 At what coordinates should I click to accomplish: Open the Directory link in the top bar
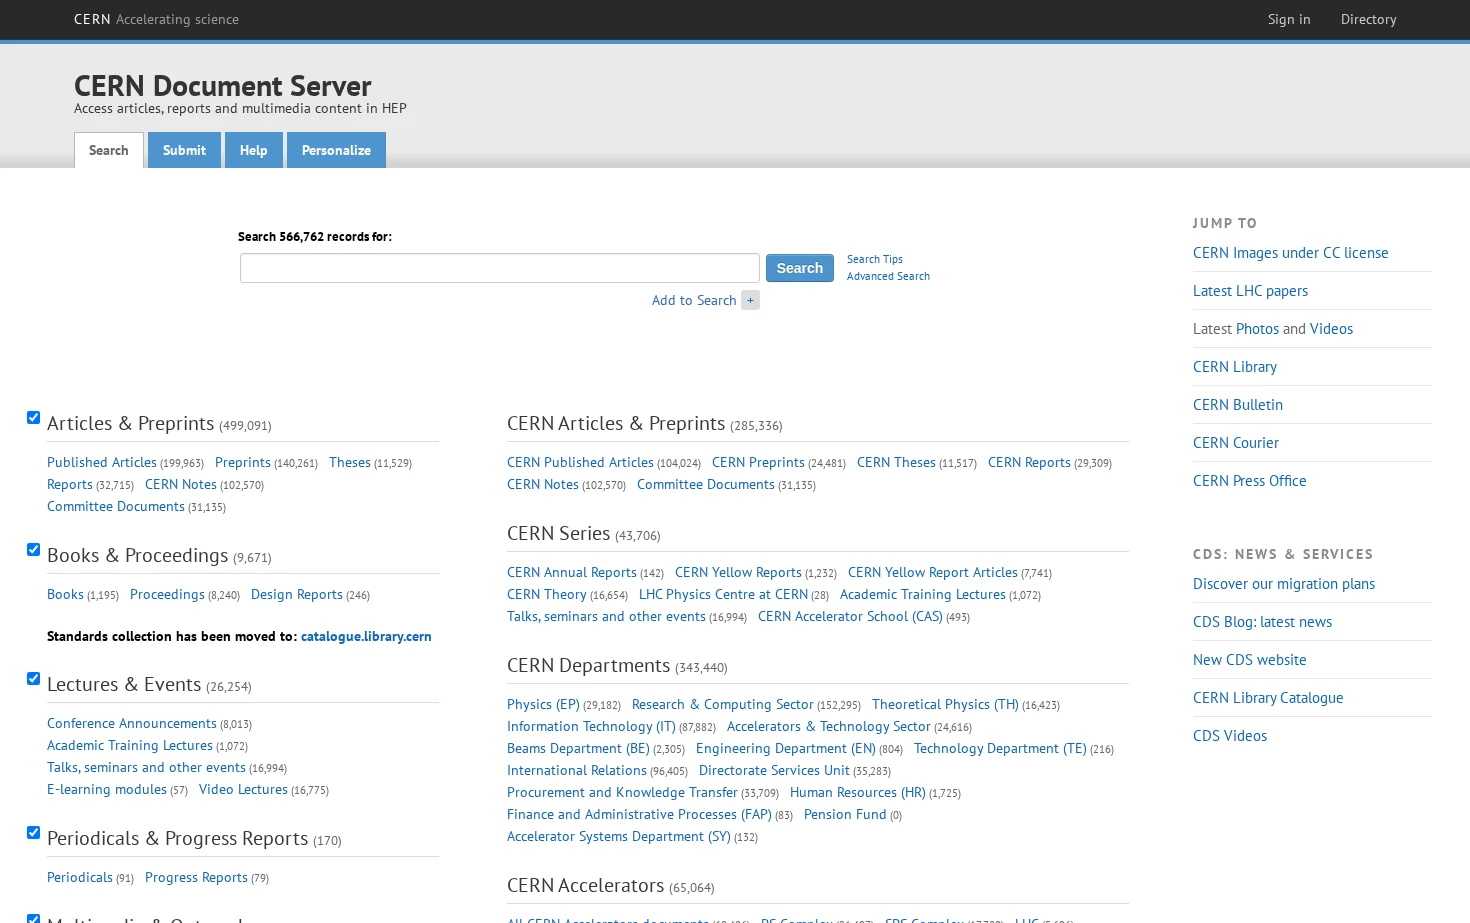pos(1368,19)
